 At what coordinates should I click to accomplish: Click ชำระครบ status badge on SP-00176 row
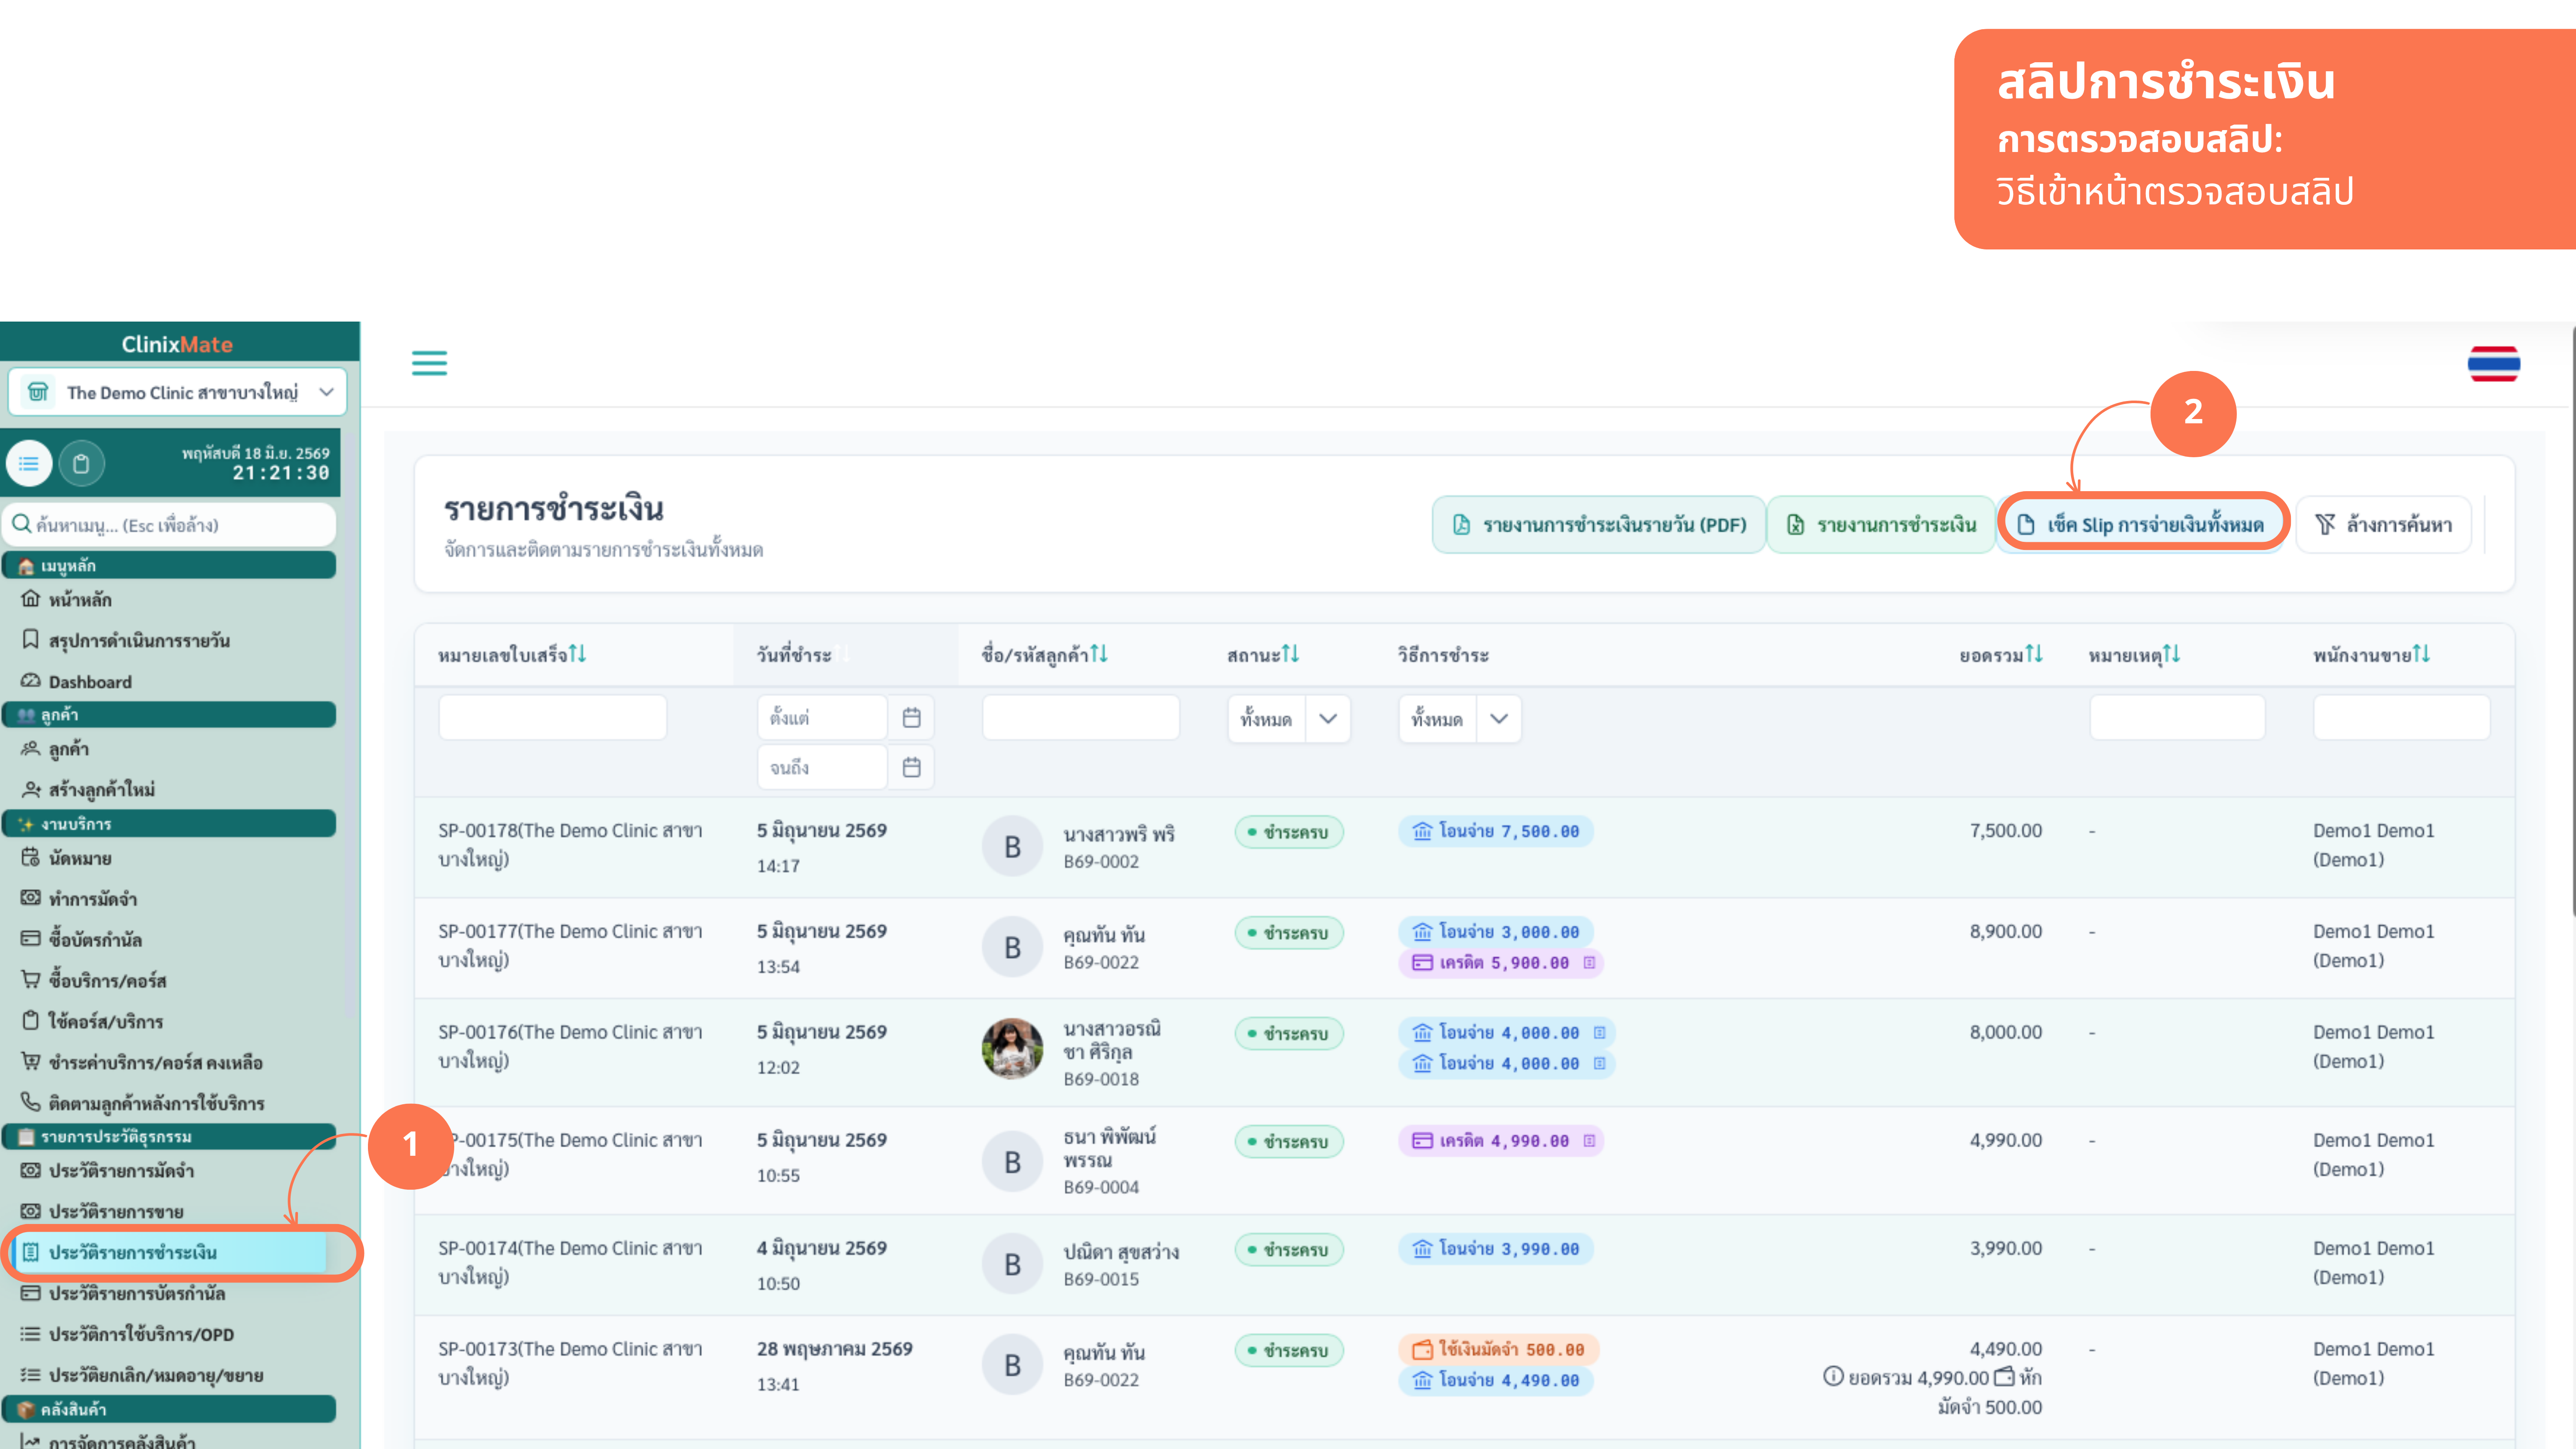click(x=1289, y=1033)
